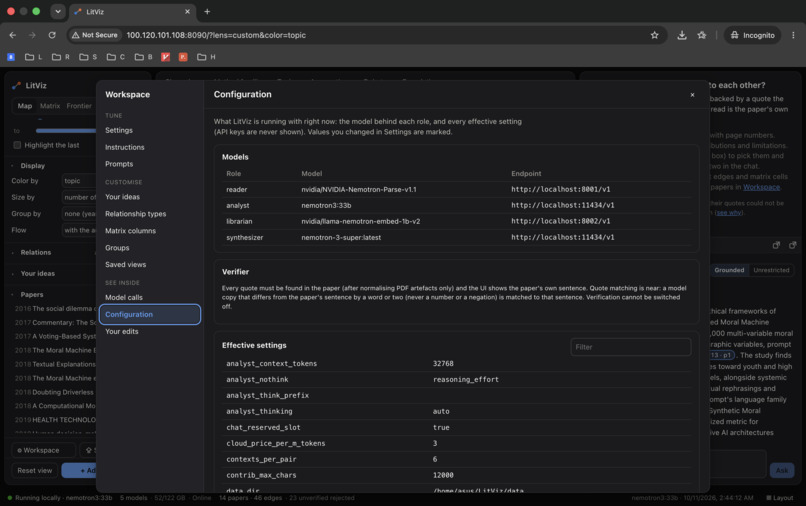Open the Layout control in status bar
Screen dimensions: 806x506
tap(779, 498)
